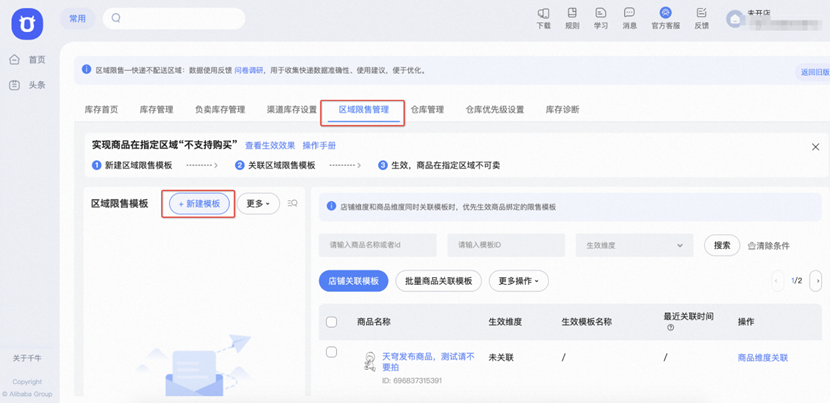Screen dimensions: 830x403
Task: Click 关于千牛 in the sidebar
Action: pos(28,358)
